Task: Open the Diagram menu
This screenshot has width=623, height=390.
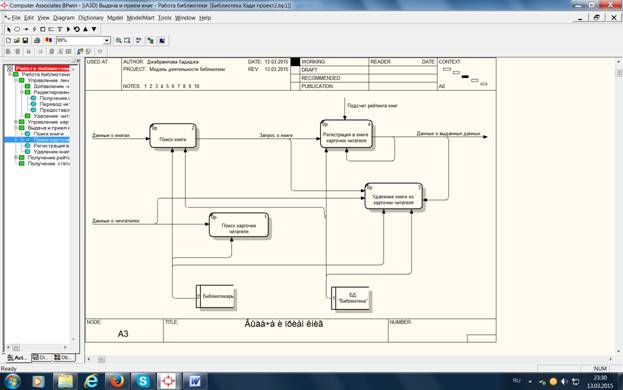Action: tap(64, 18)
